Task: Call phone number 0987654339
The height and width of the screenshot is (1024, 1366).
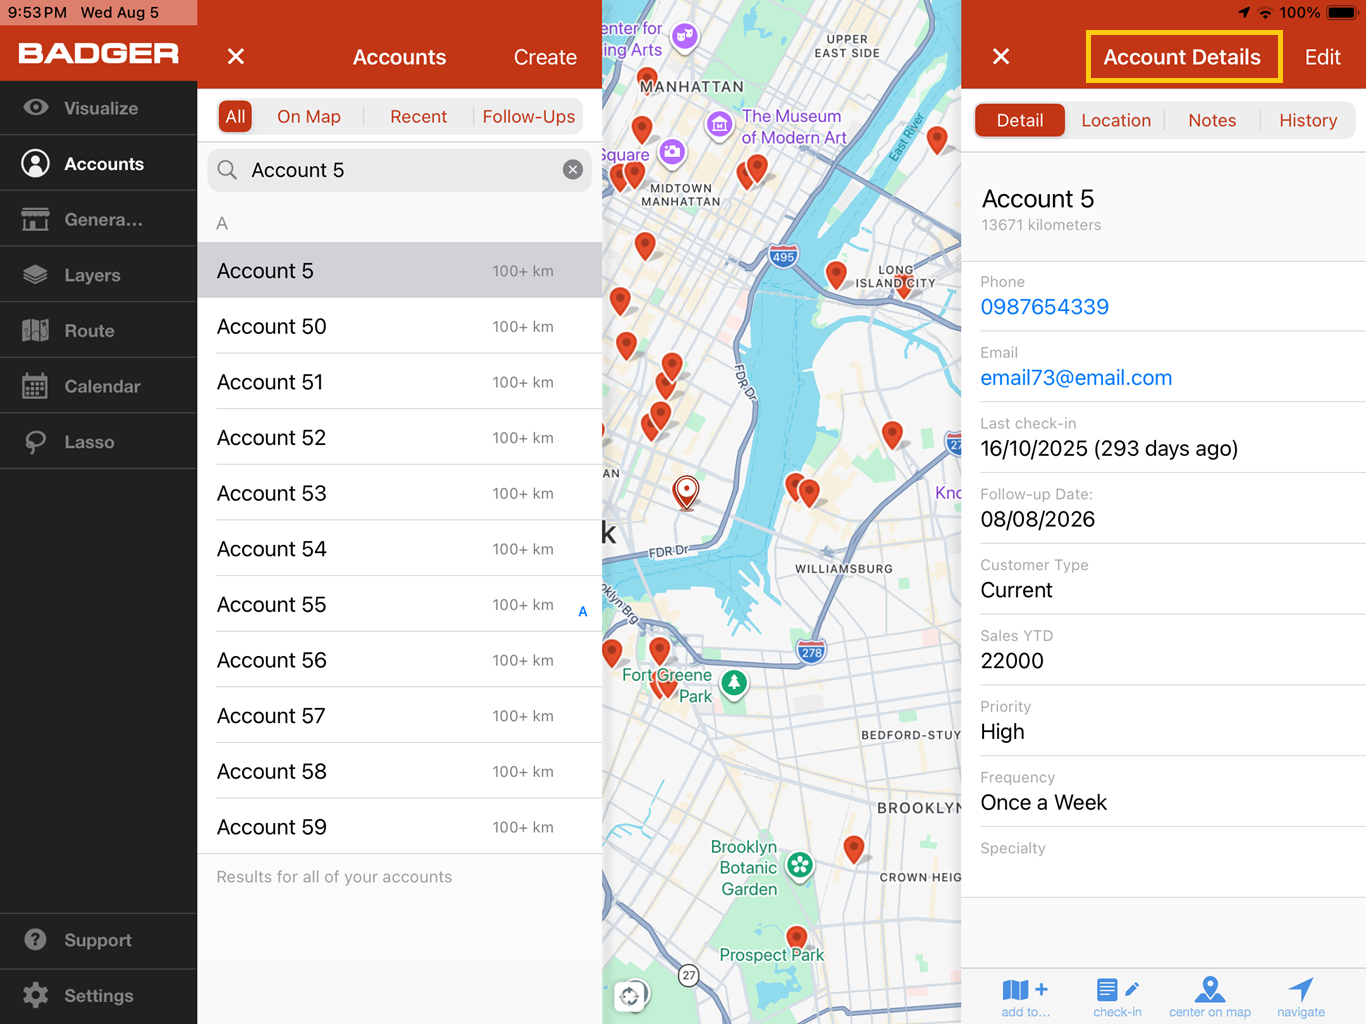Action: (1044, 307)
